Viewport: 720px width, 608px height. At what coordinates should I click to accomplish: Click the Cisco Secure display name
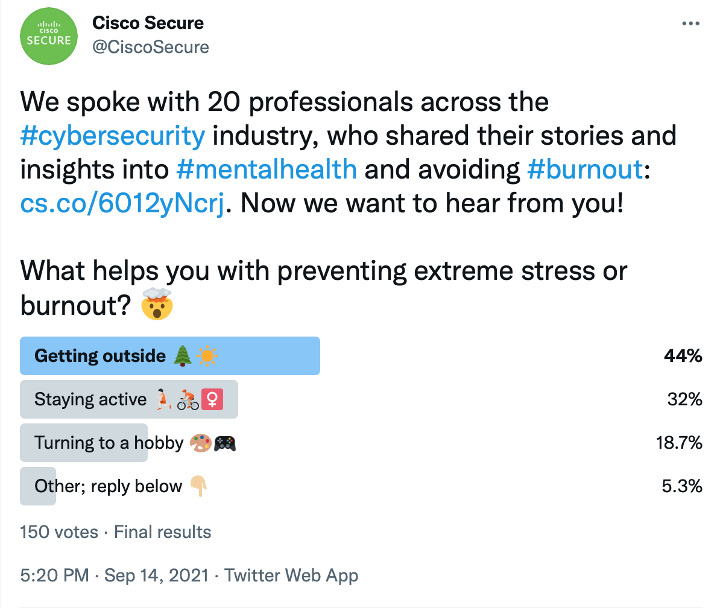(148, 22)
